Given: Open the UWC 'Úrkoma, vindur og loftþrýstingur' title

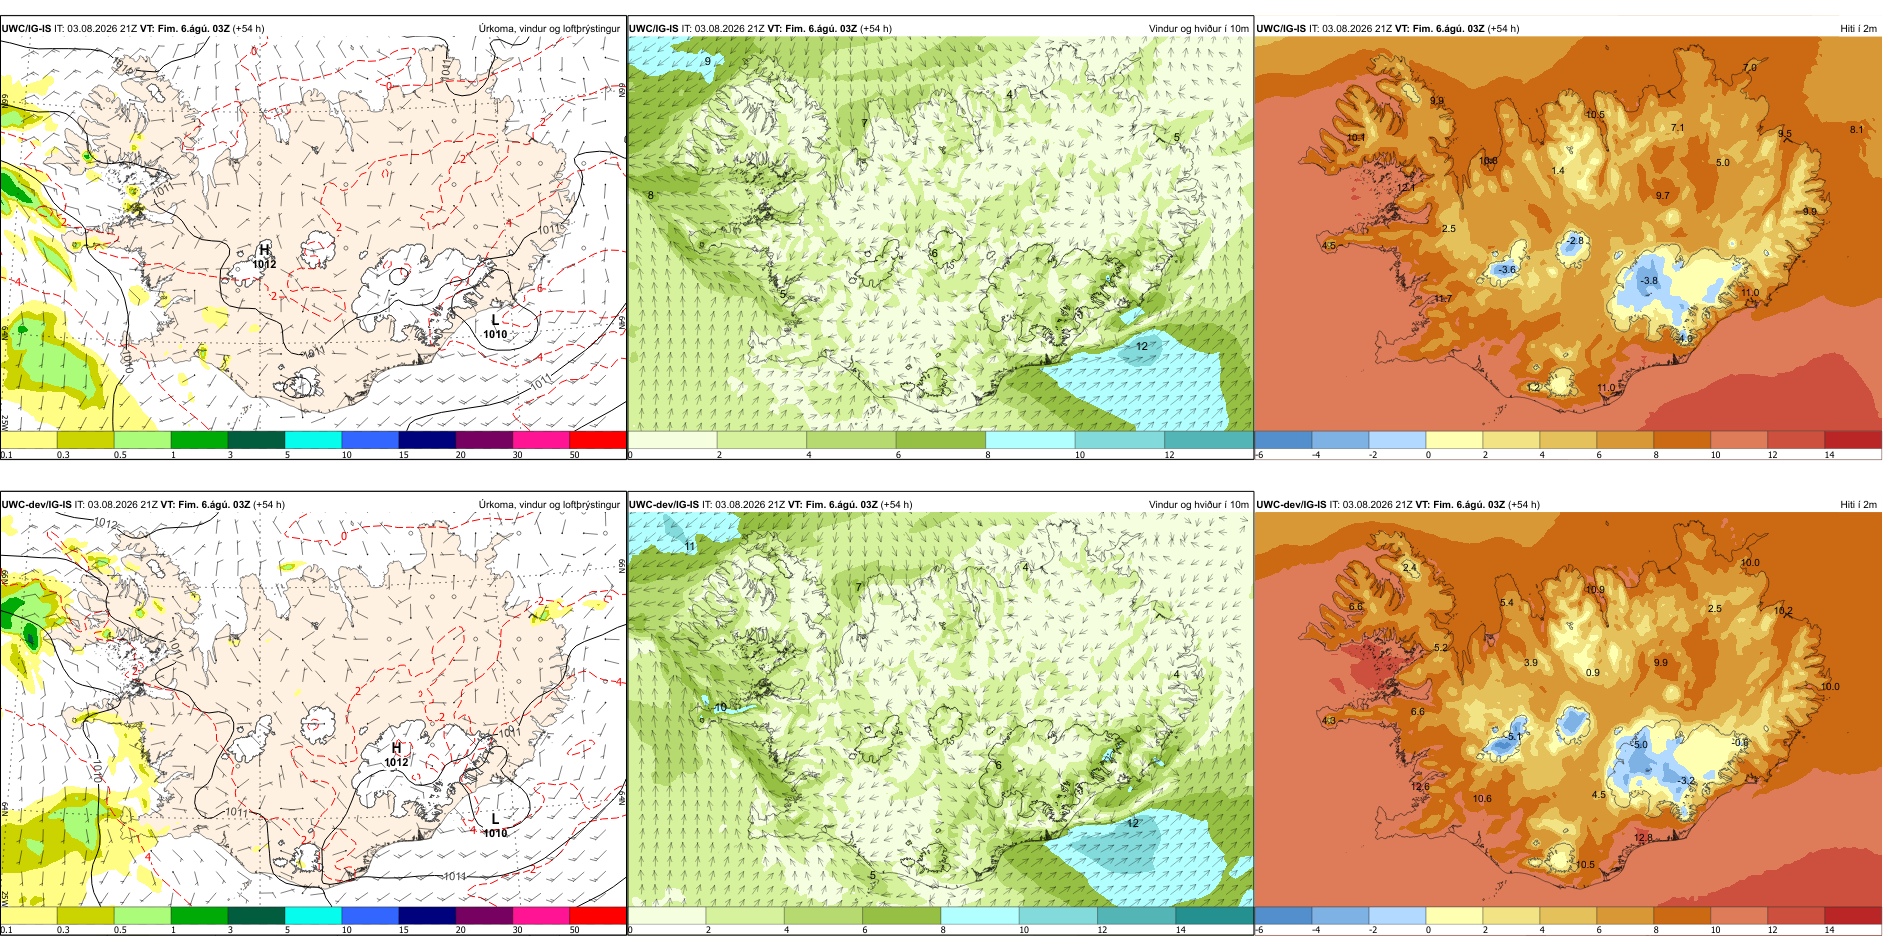Looking at the screenshot, I should click(549, 28).
